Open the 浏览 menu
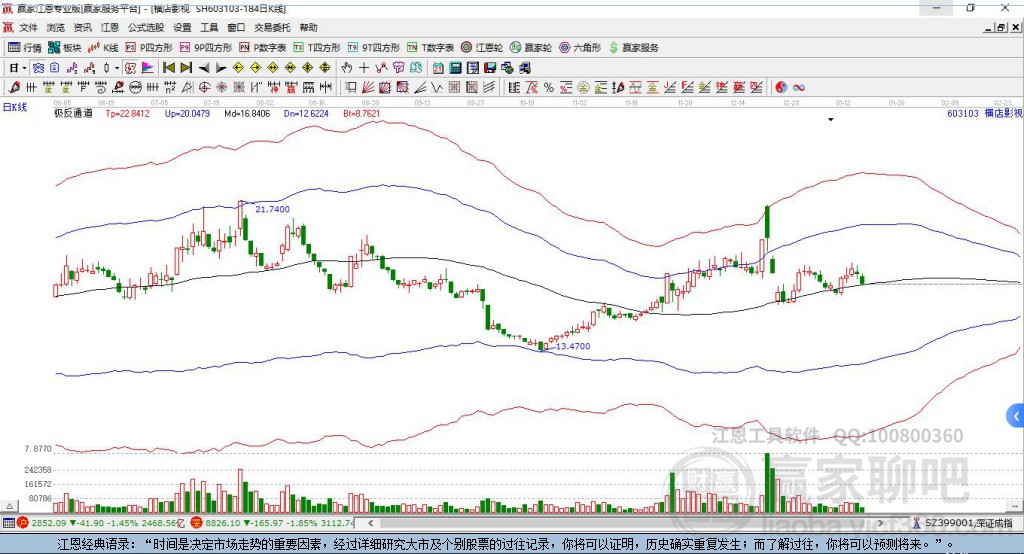Image resolution: width=1024 pixels, height=554 pixels. [x=56, y=27]
